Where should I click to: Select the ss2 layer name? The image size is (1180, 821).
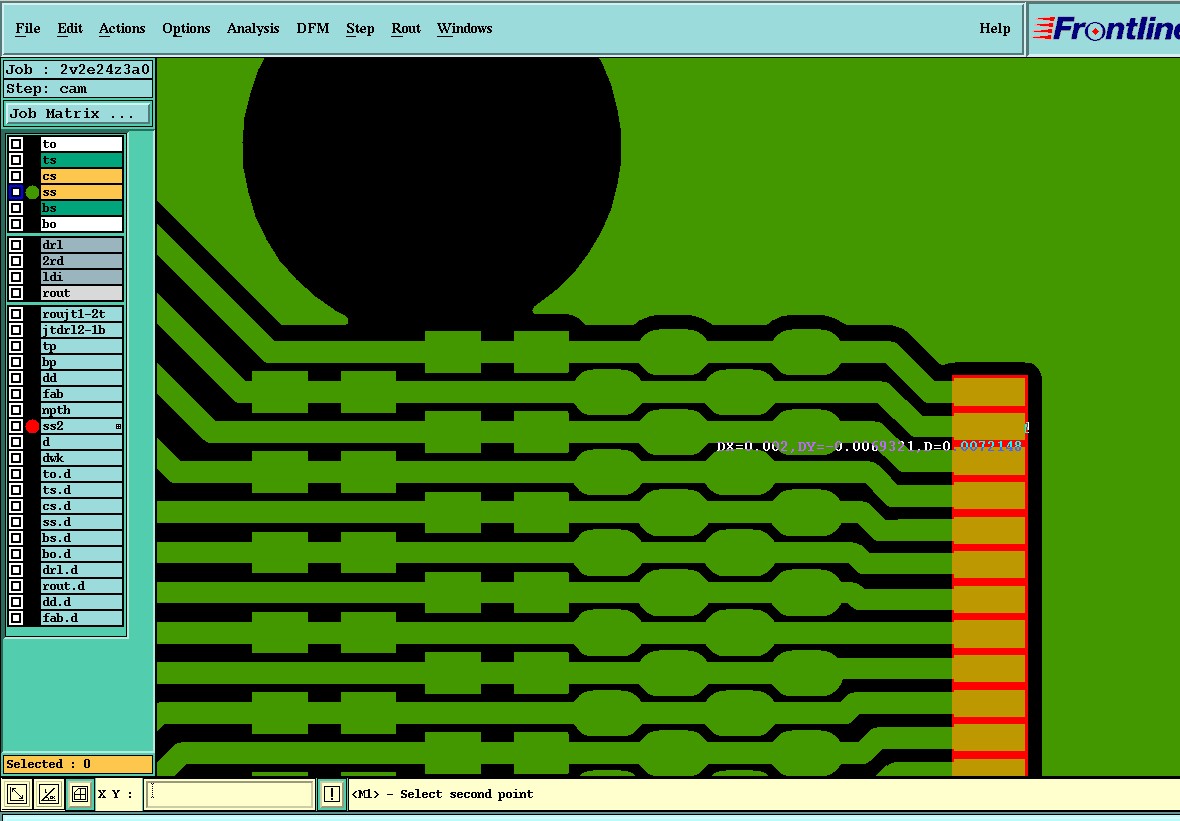coord(81,427)
